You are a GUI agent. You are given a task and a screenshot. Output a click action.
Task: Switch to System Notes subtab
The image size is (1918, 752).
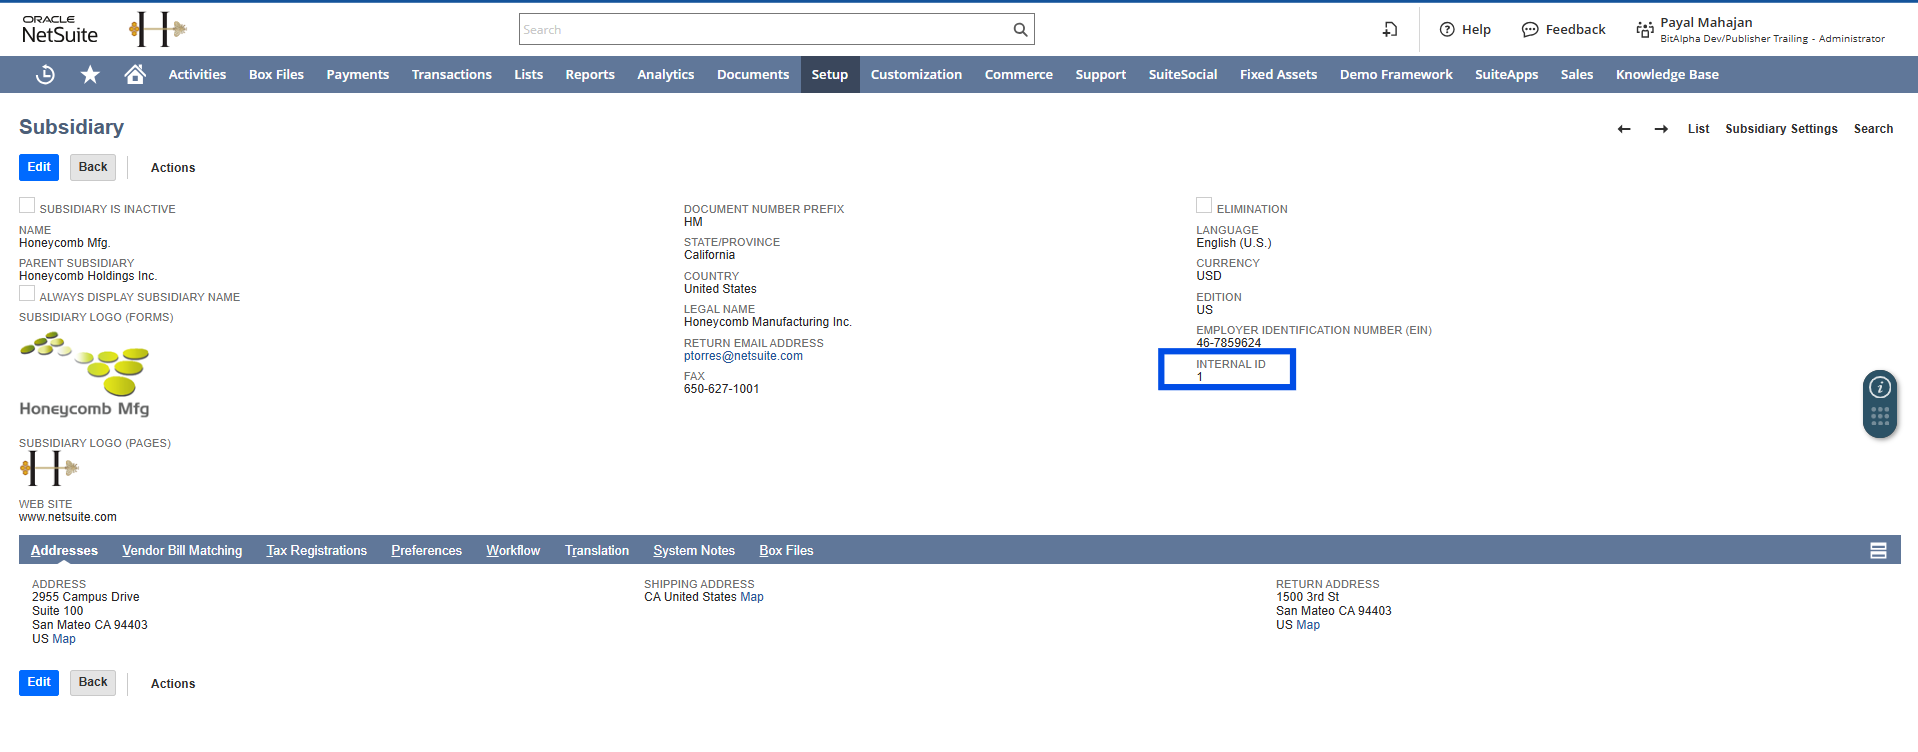click(694, 551)
